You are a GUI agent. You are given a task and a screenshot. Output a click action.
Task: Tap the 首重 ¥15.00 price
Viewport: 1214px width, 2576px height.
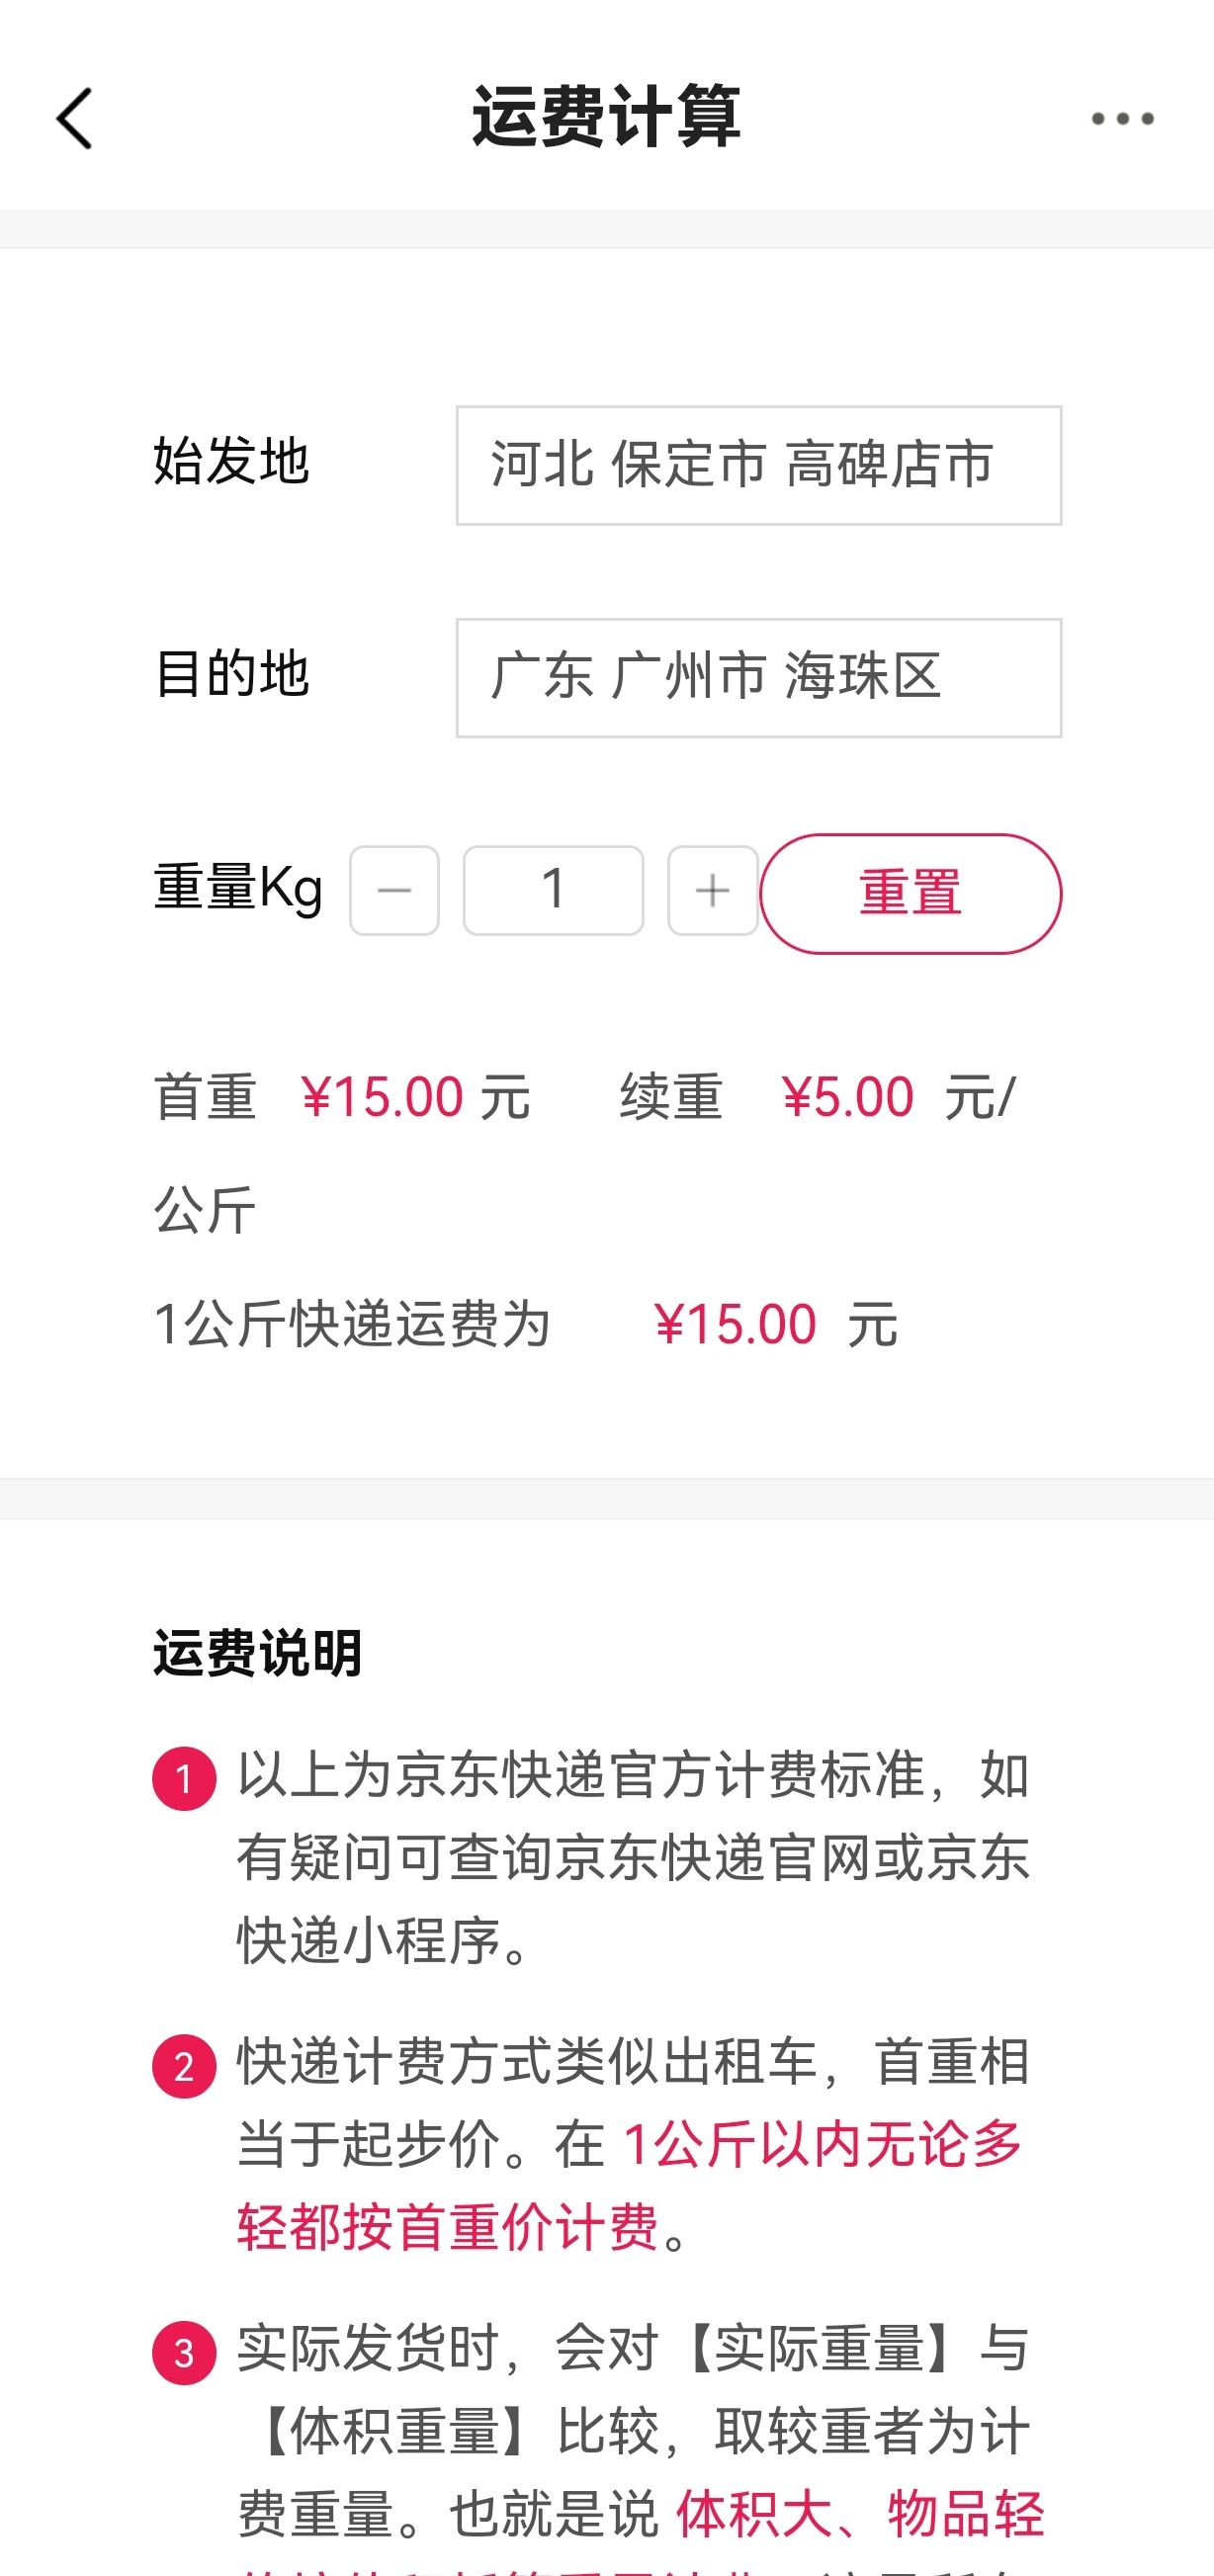pos(382,1097)
